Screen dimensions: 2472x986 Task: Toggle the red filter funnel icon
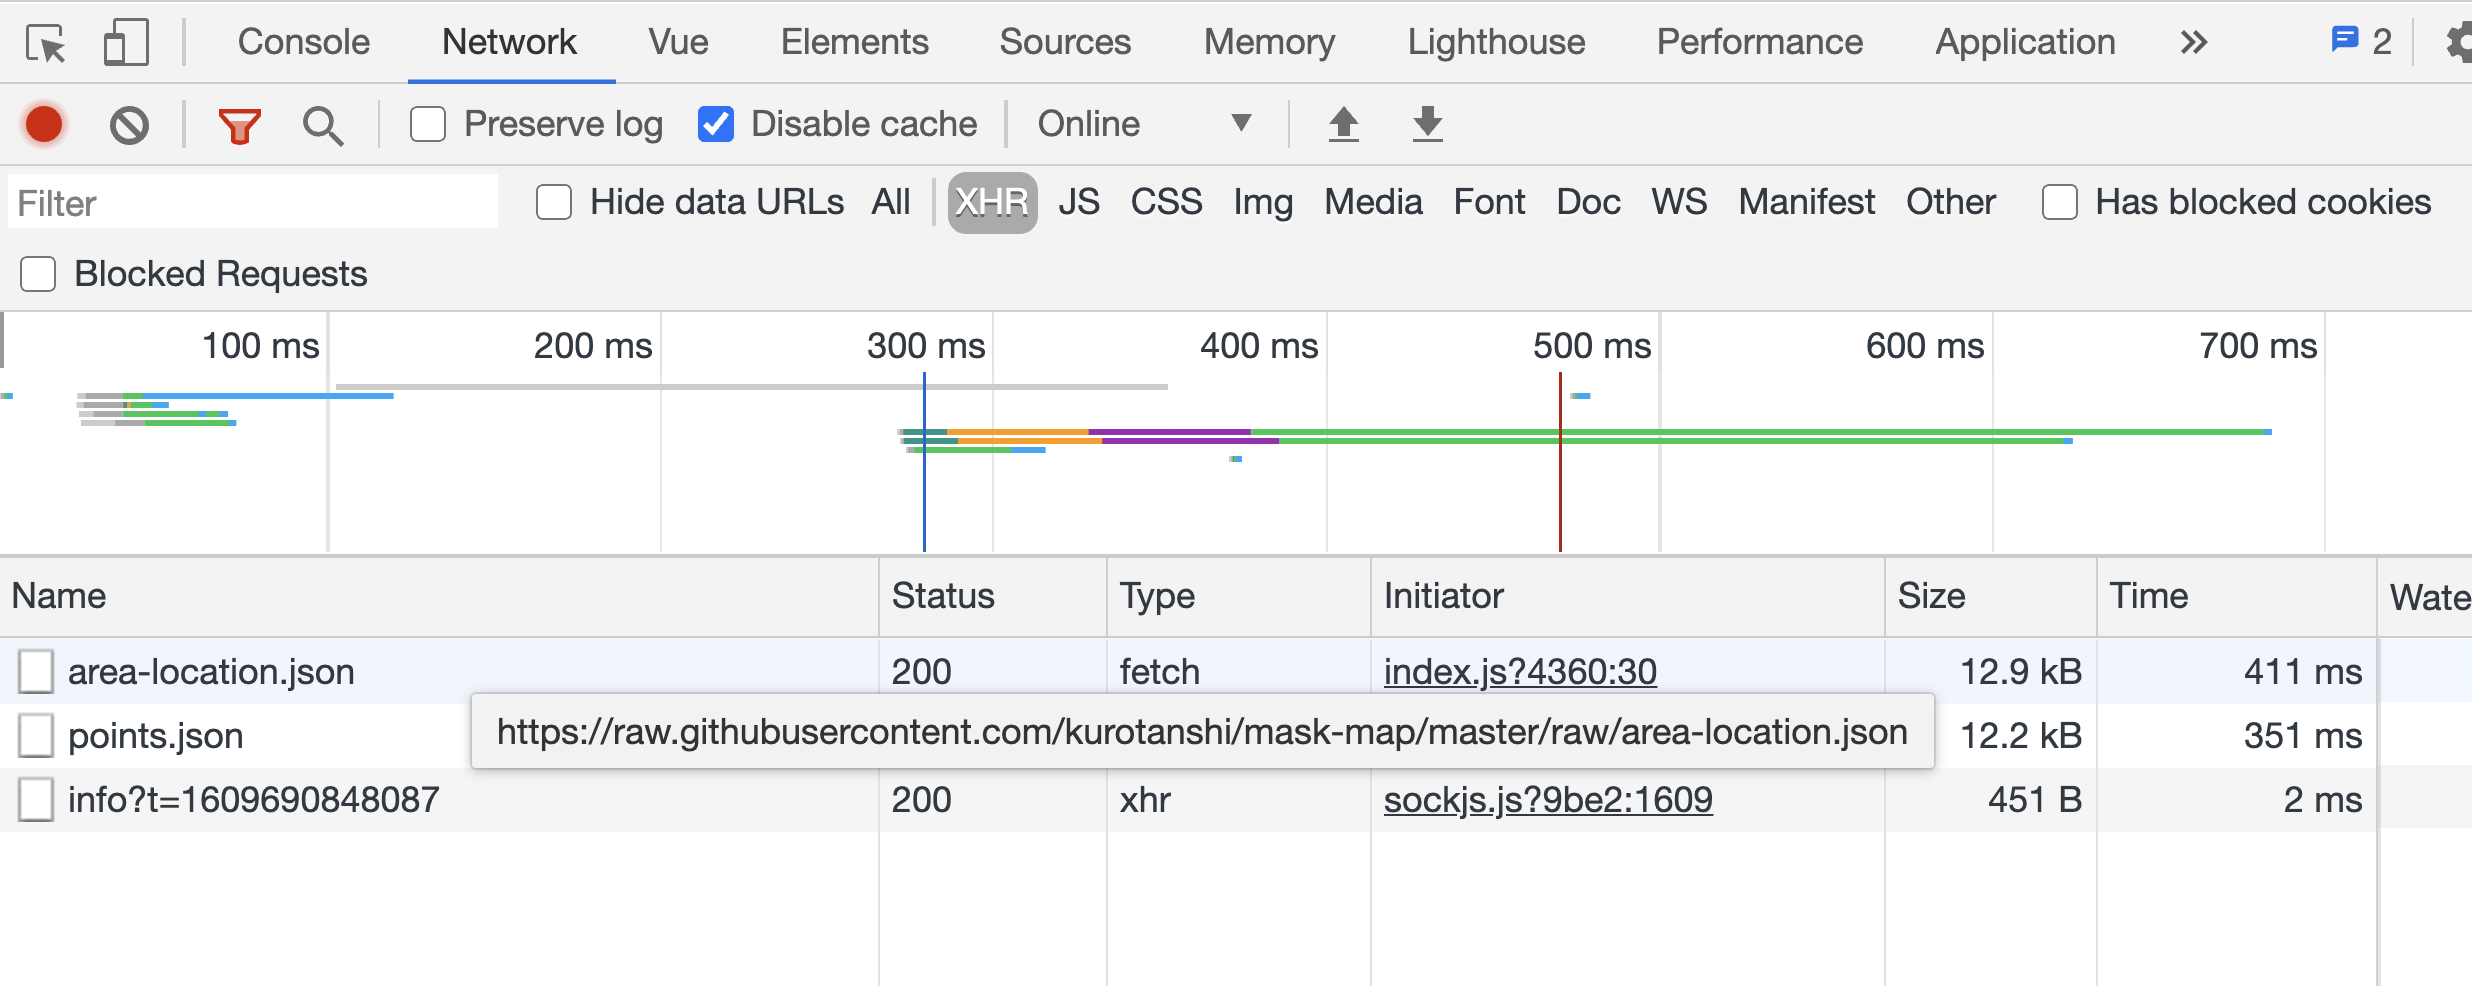point(239,126)
